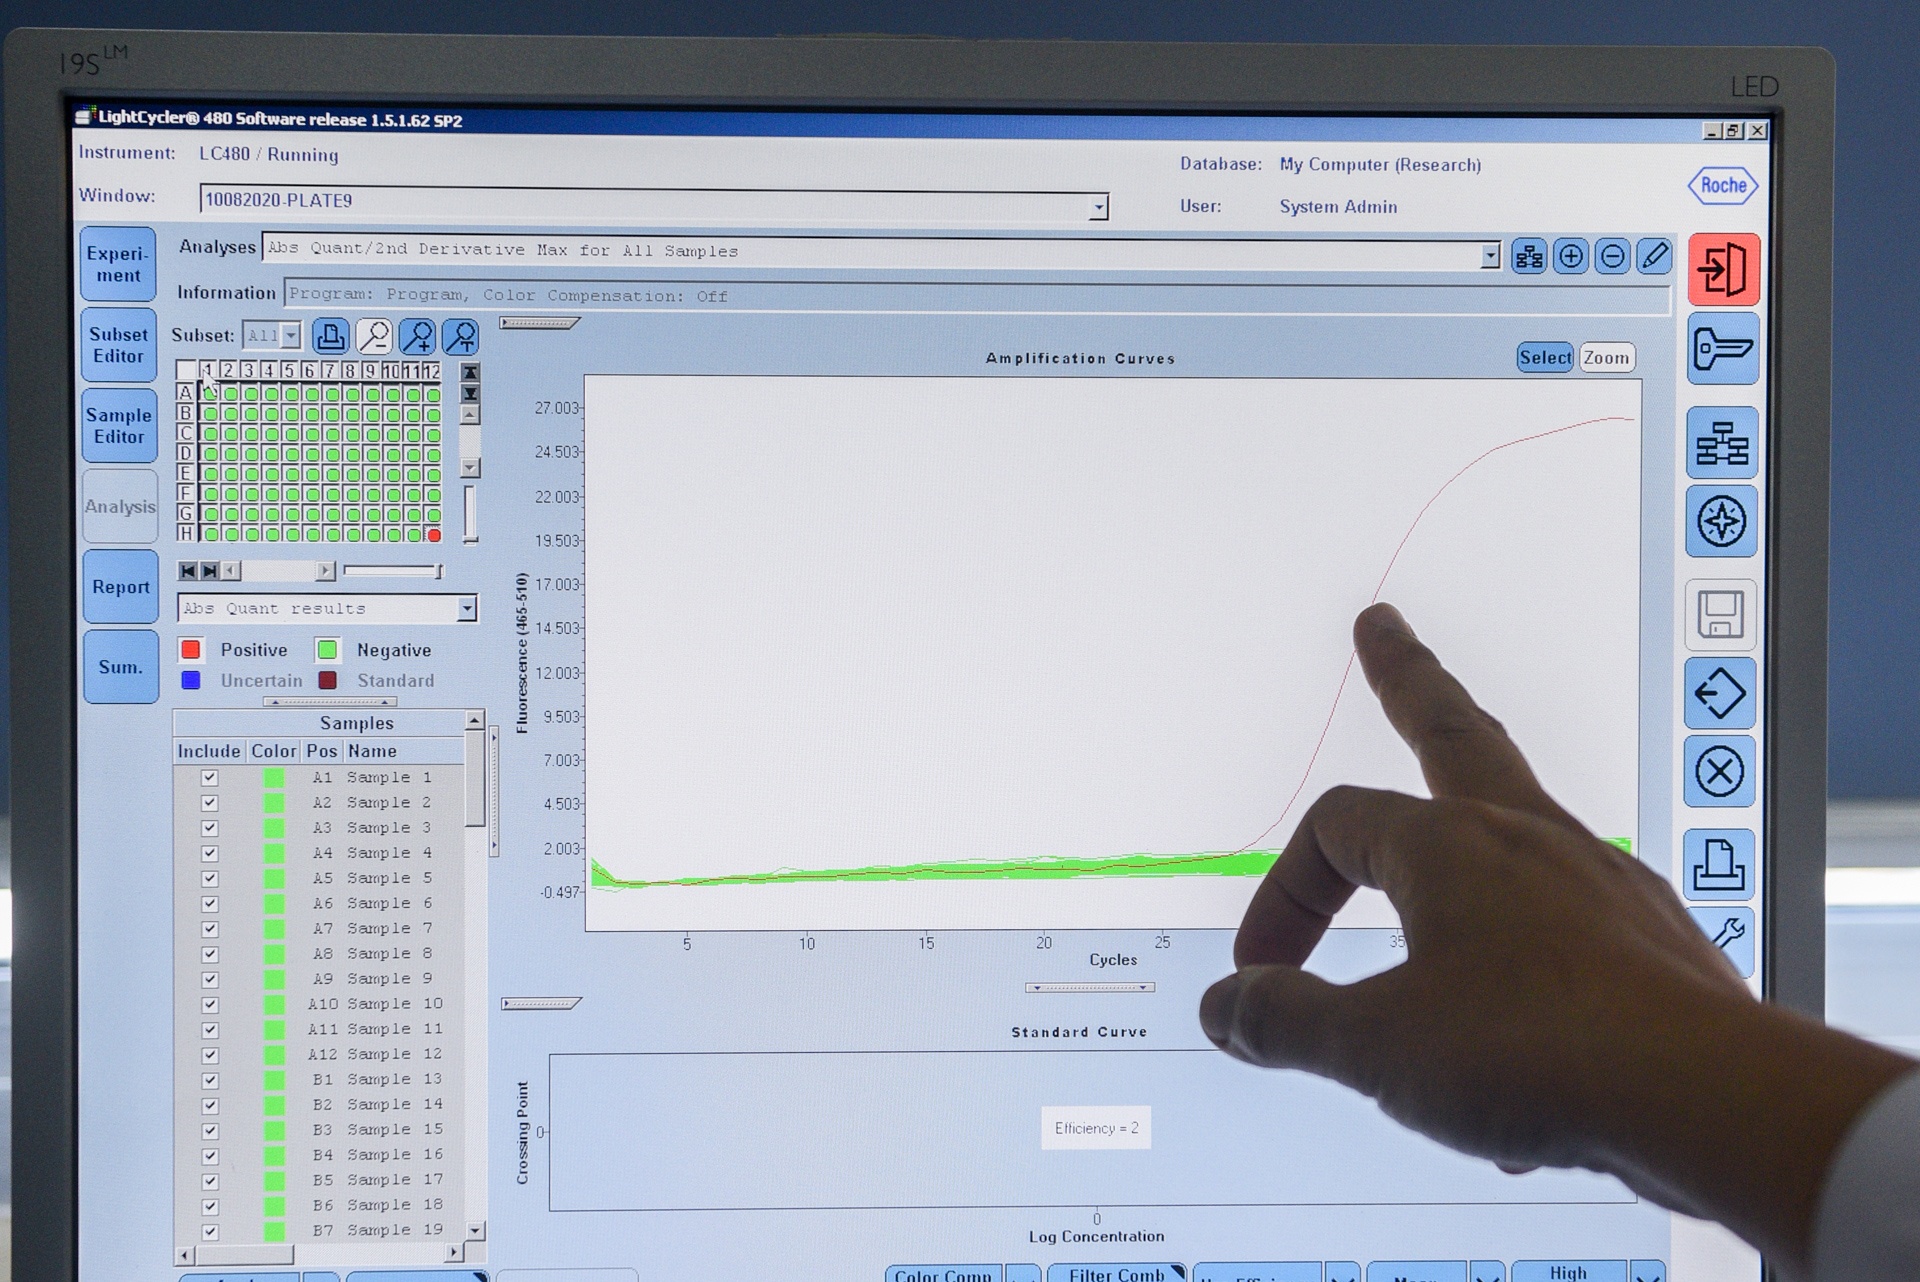Toggle Include checkbox for A5 Sample 5

pos(209,878)
